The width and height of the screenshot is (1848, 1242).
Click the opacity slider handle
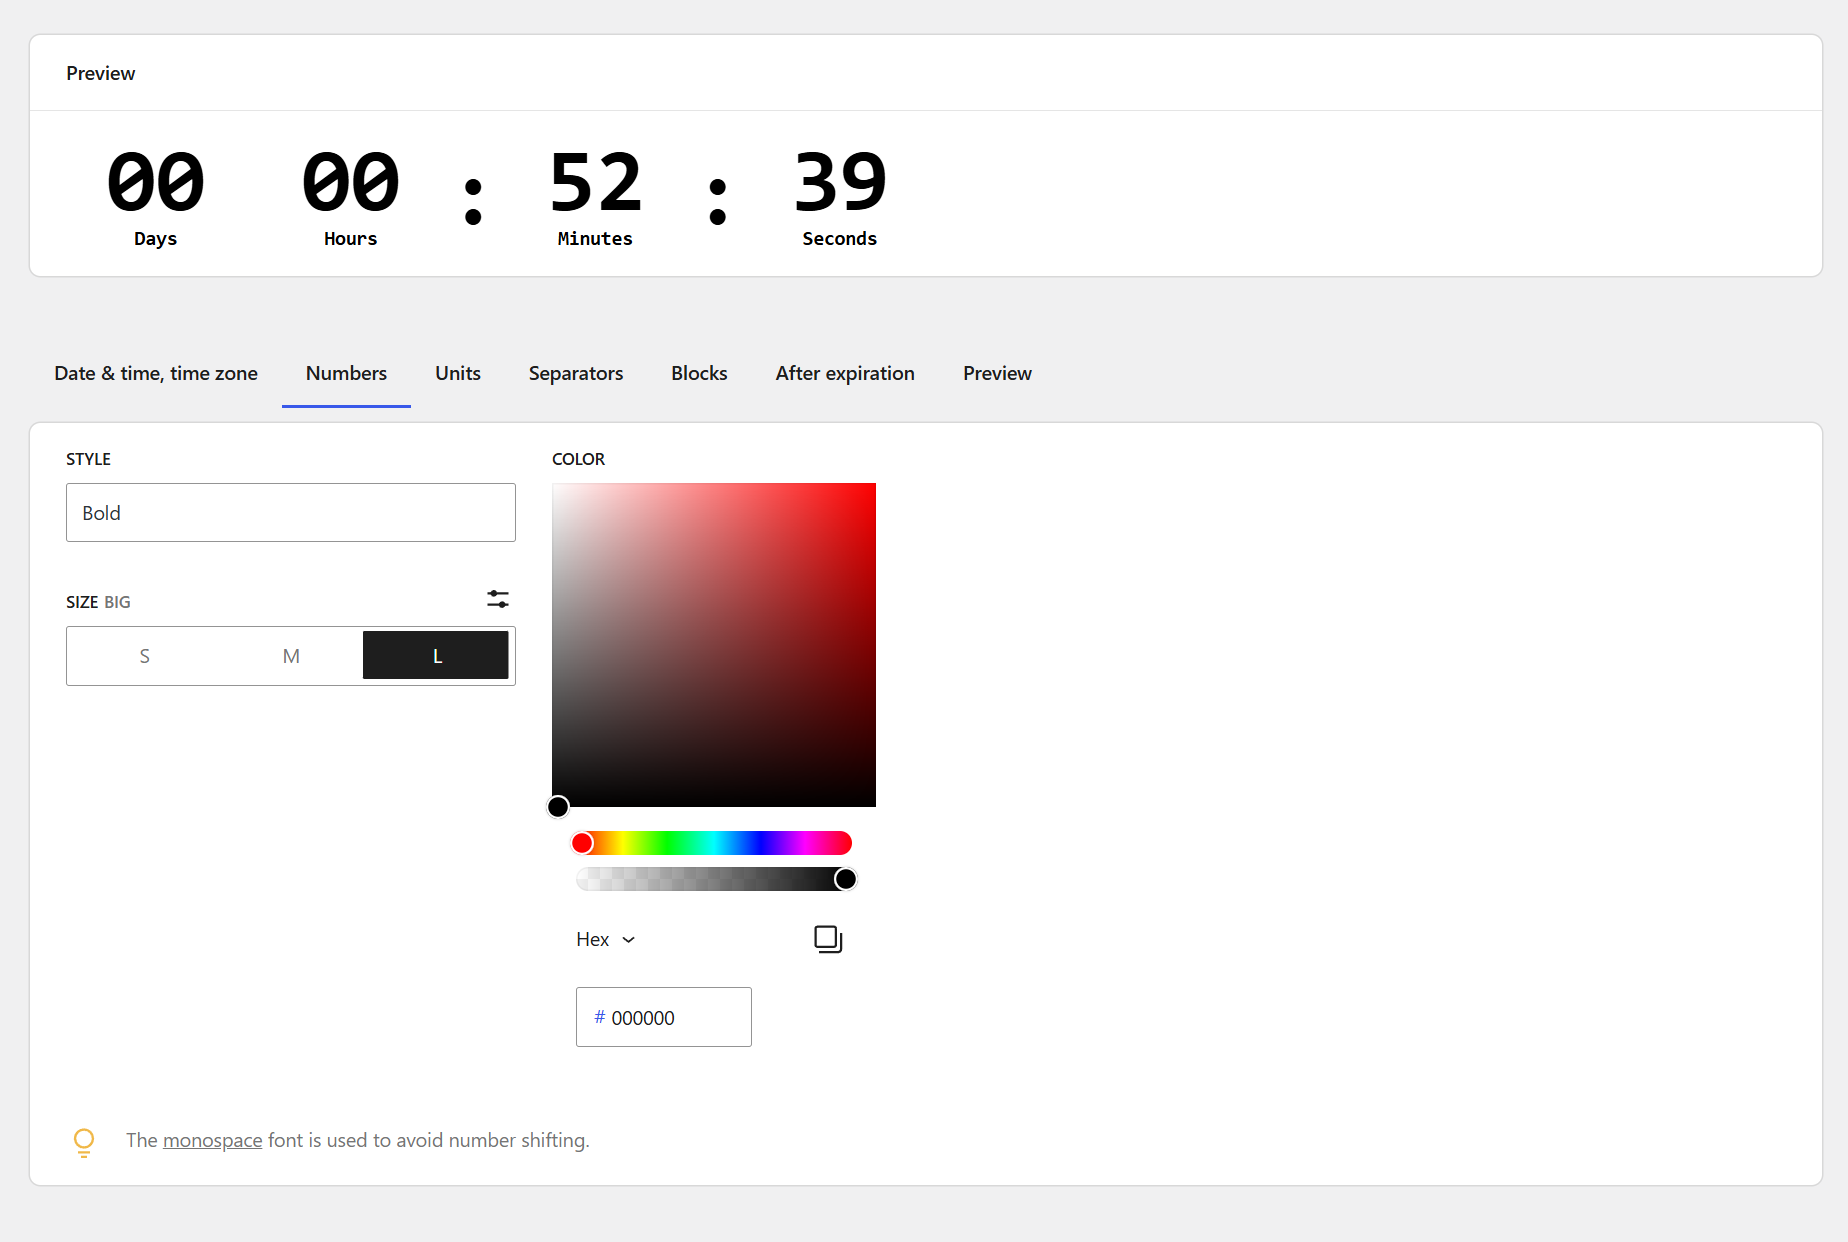tap(846, 879)
